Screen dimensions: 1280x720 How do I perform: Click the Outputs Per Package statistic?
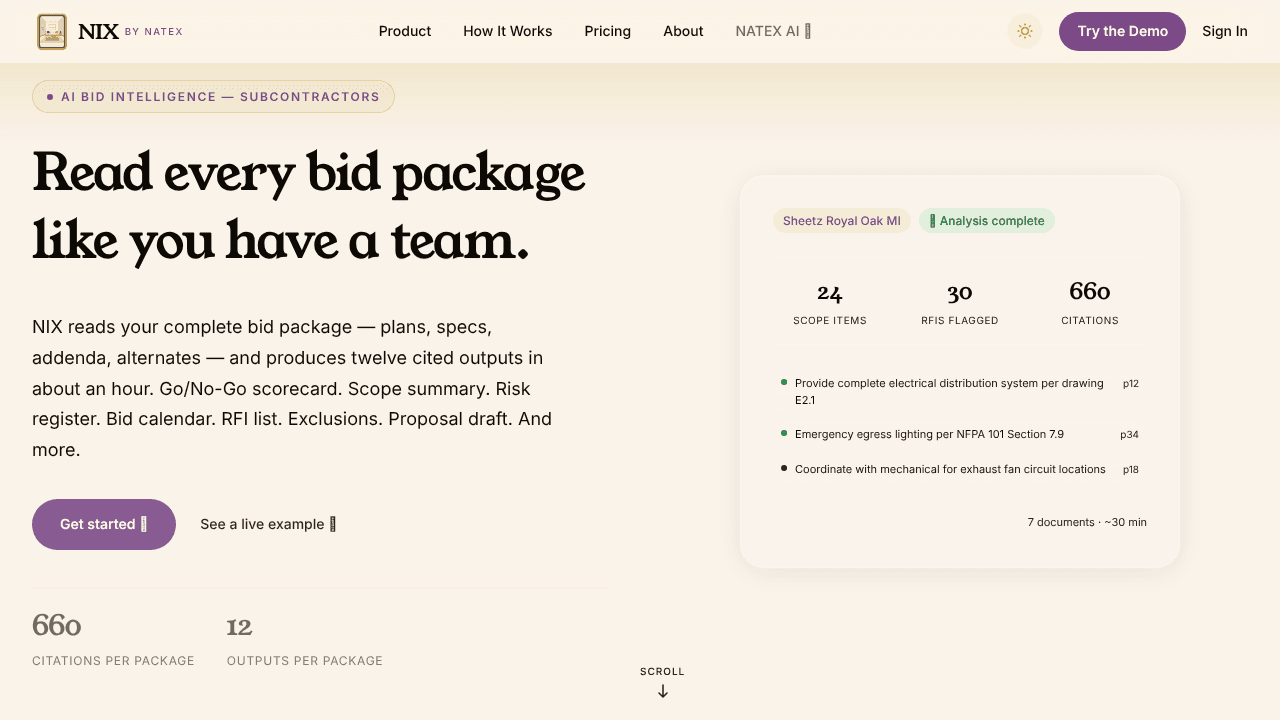tap(305, 640)
